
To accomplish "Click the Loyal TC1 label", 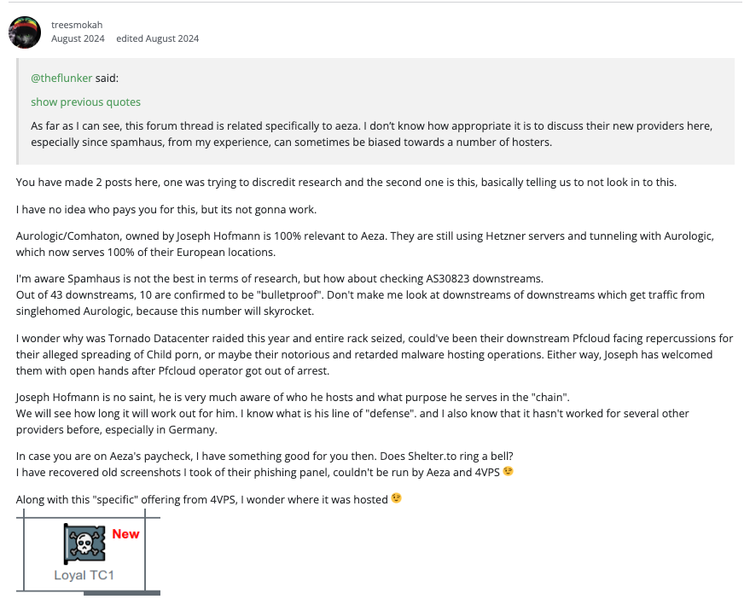I will tap(84, 575).
